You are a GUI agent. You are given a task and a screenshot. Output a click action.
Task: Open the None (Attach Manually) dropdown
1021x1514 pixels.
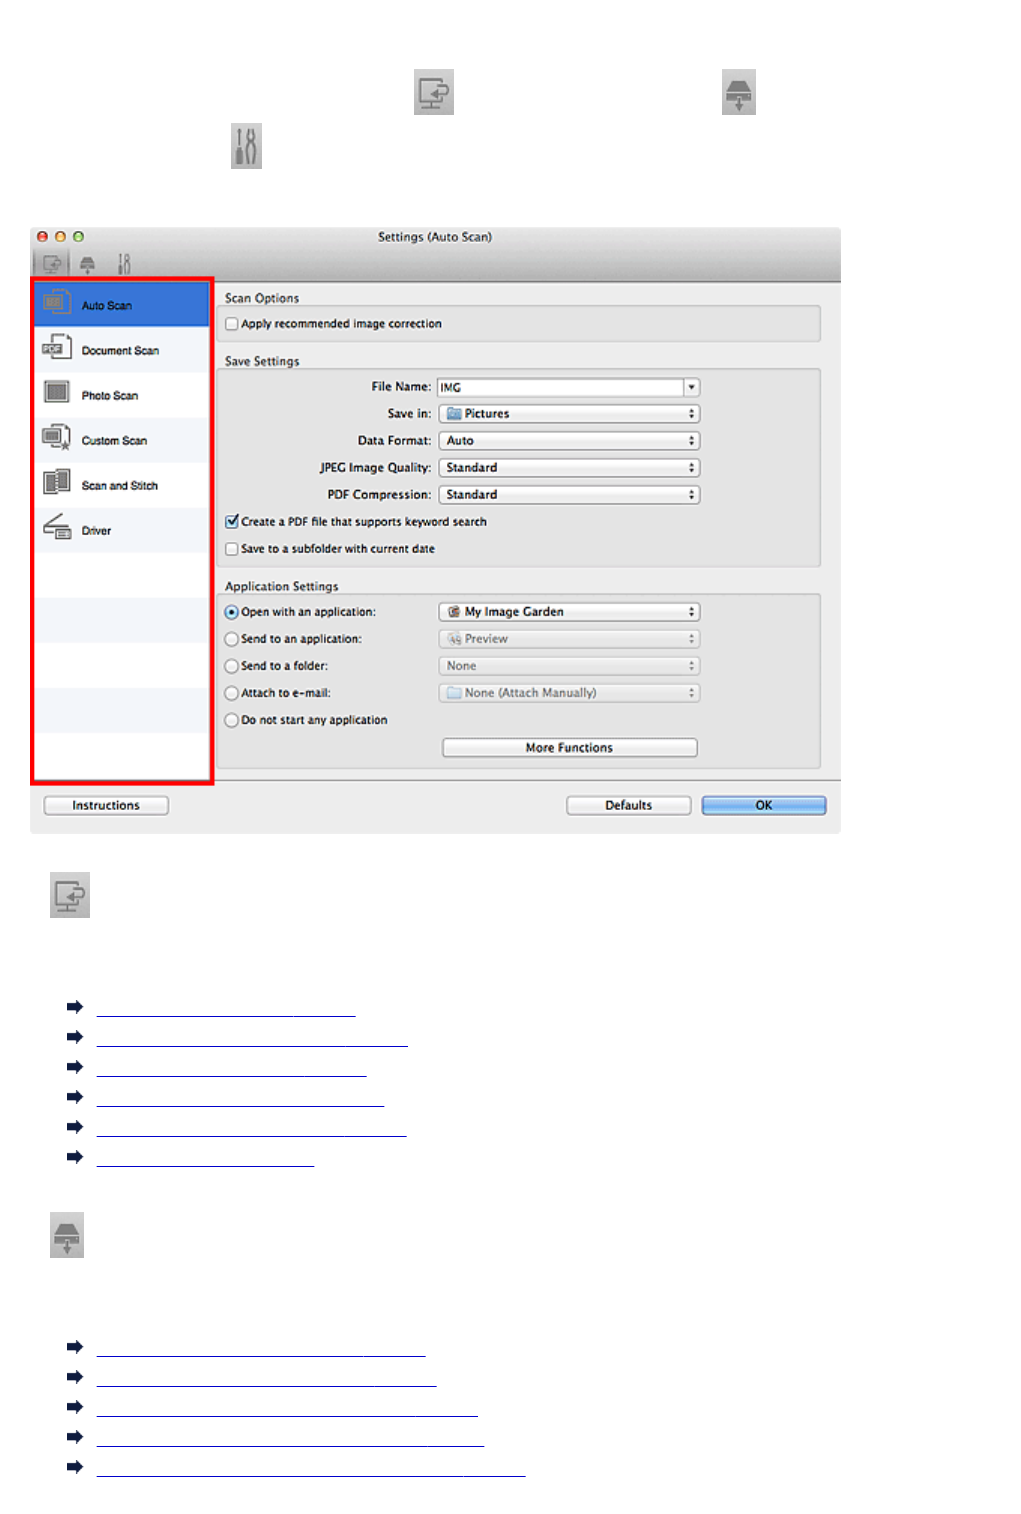pos(569,693)
